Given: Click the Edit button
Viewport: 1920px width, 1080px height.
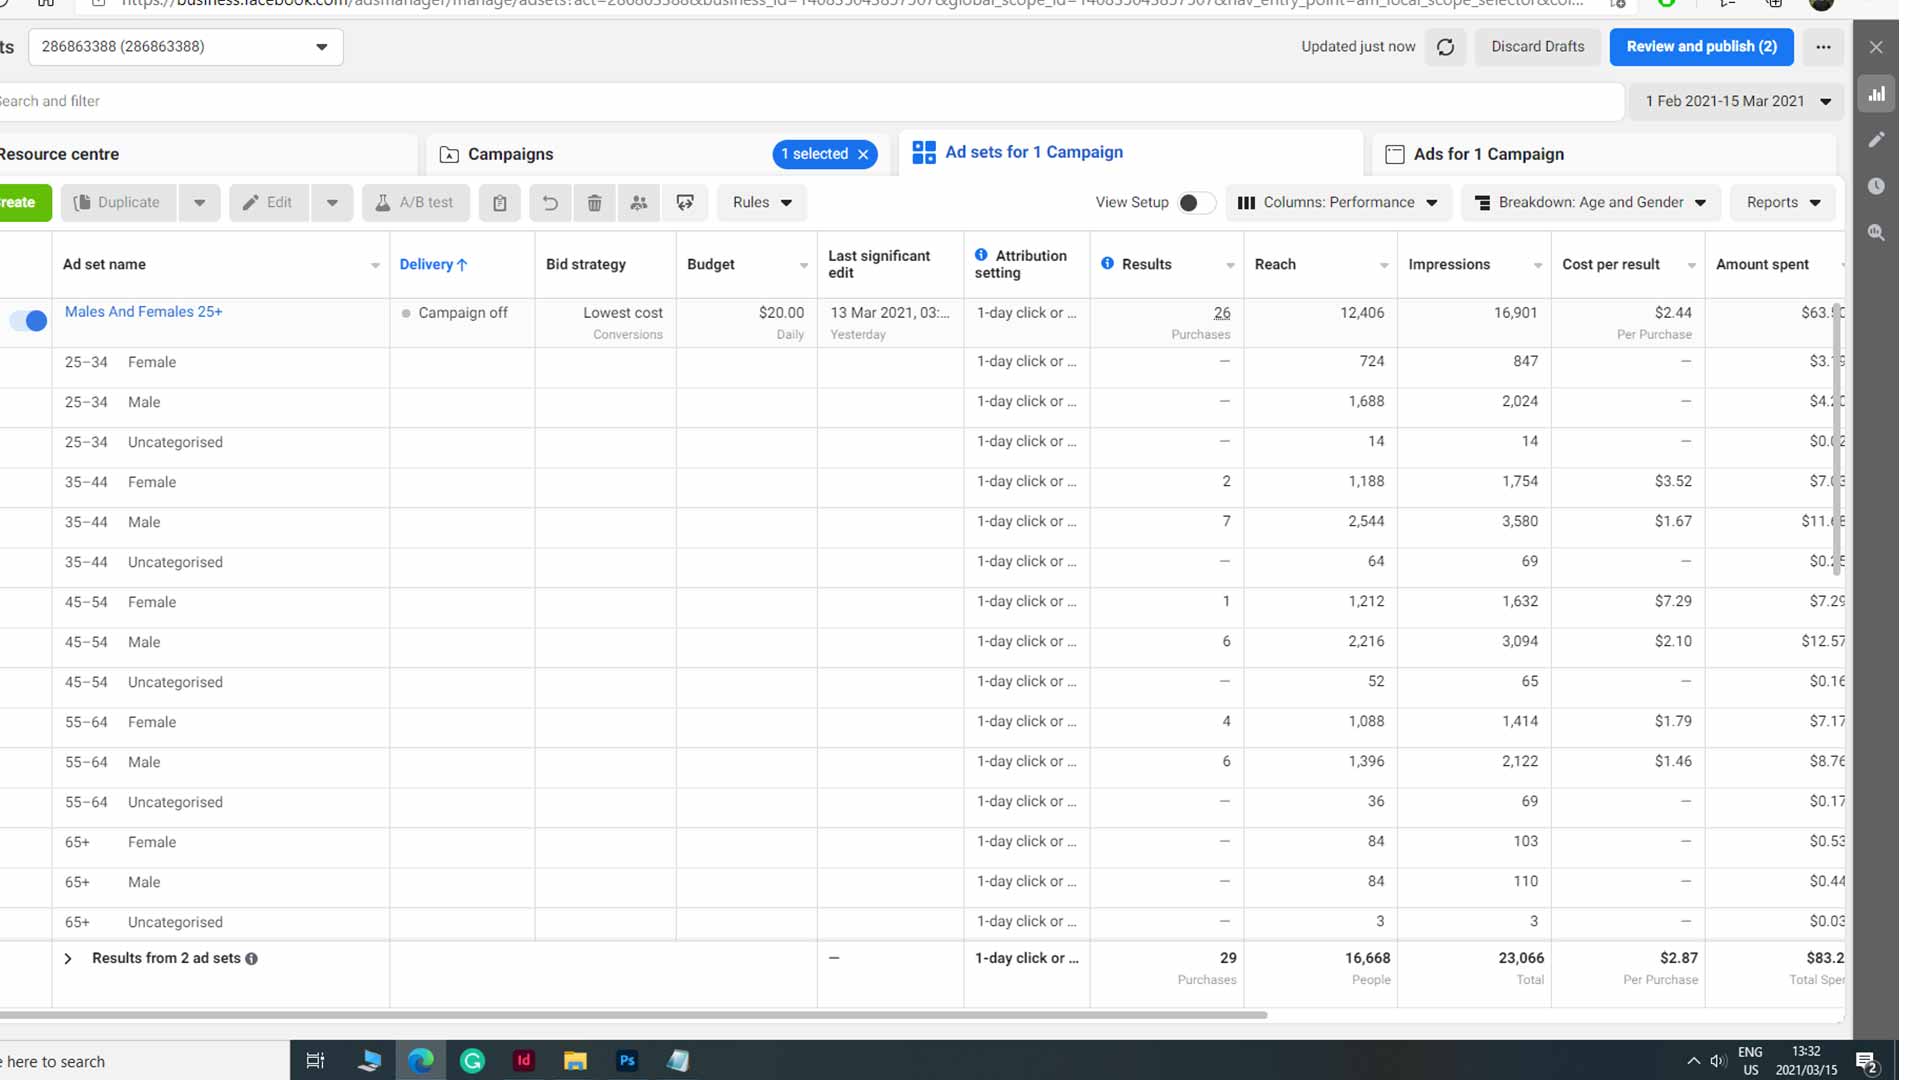Looking at the screenshot, I should pos(269,203).
